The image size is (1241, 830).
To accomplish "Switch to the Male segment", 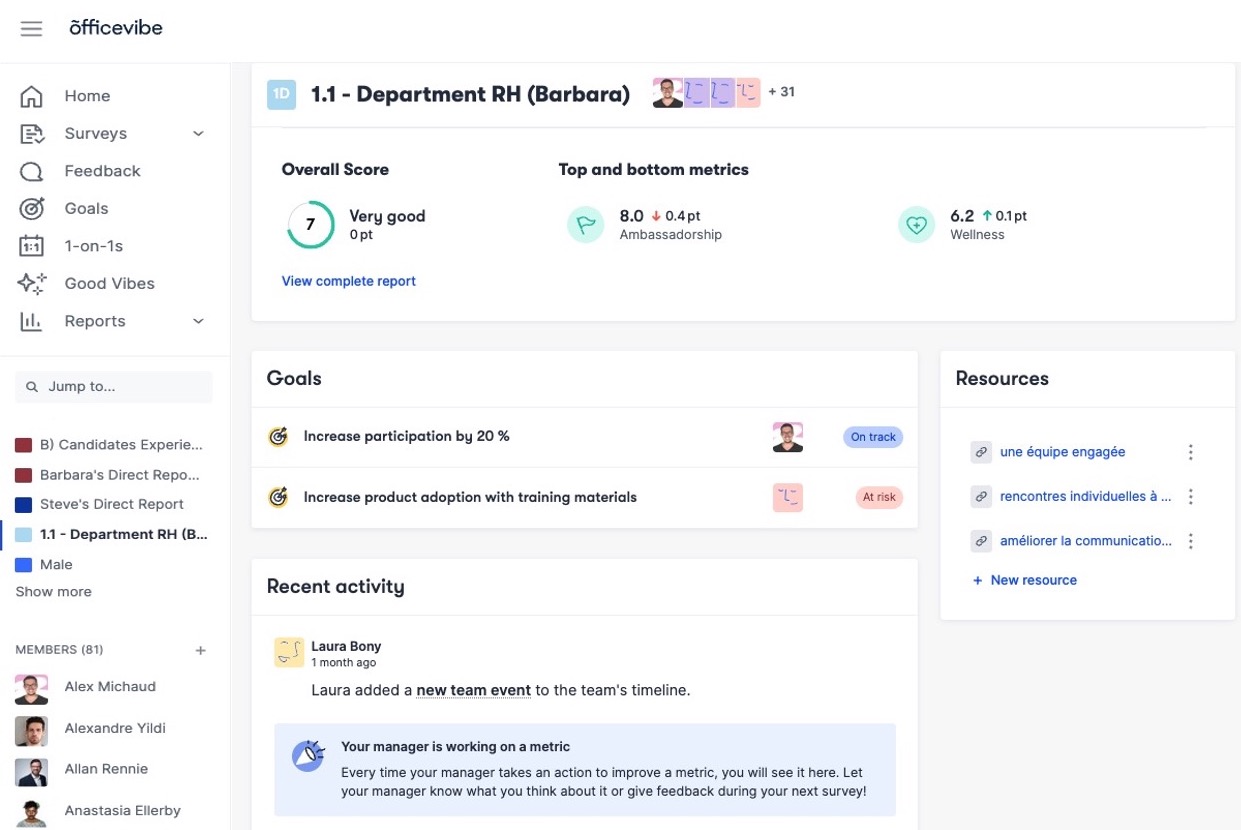I will pyautogui.click(x=56, y=564).
